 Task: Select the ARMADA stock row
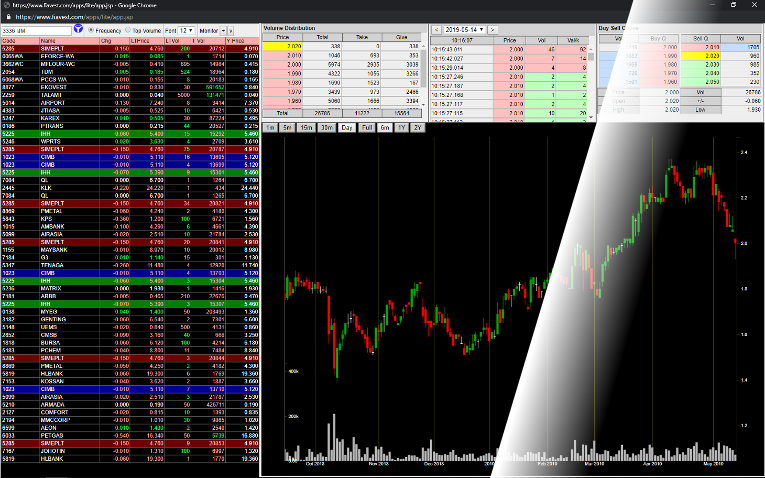point(130,405)
